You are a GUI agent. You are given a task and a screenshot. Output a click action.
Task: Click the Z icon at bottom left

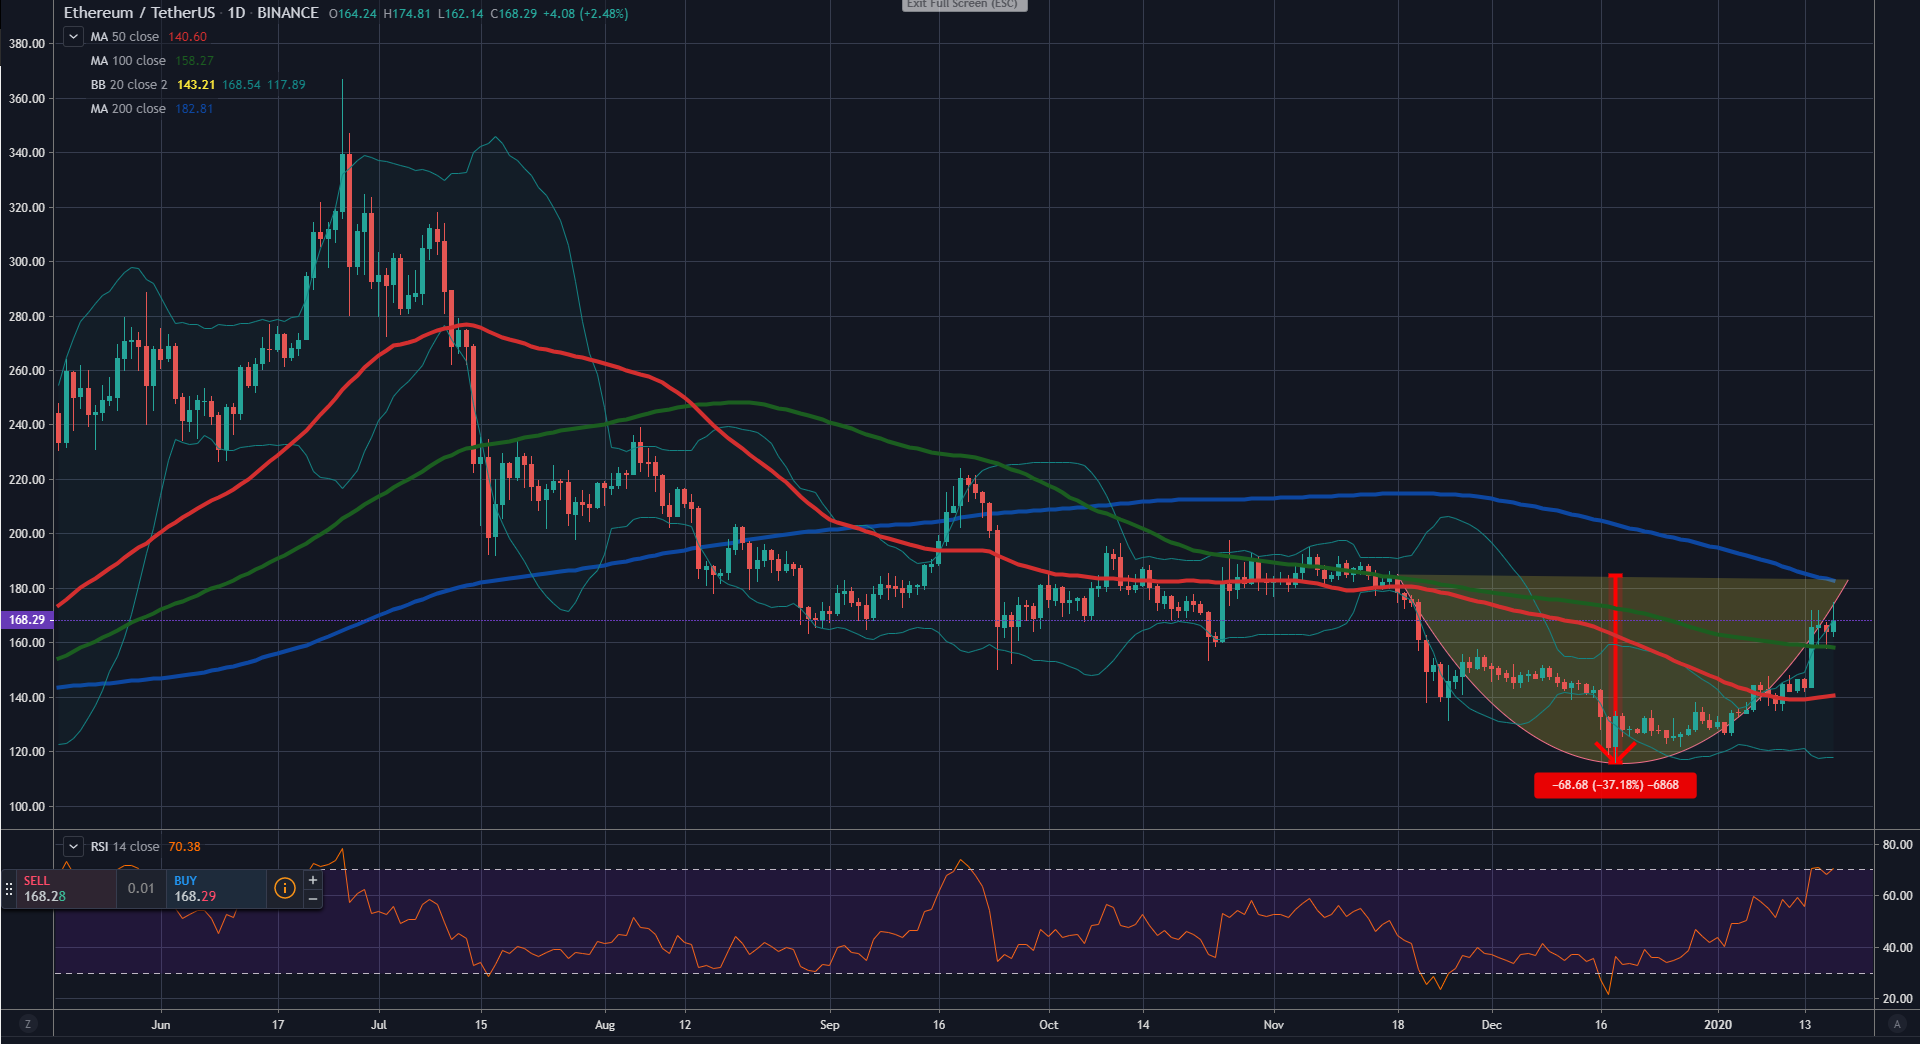click(27, 1024)
